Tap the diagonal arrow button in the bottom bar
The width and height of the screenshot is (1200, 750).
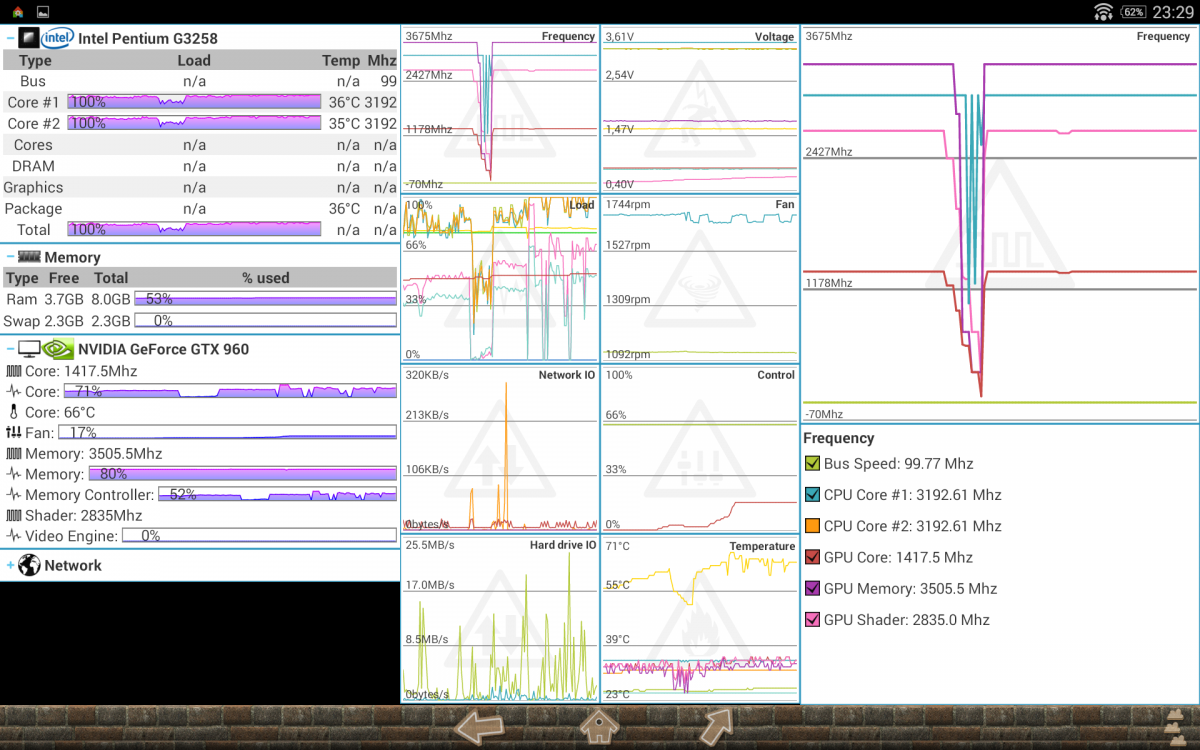coord(716,727)
